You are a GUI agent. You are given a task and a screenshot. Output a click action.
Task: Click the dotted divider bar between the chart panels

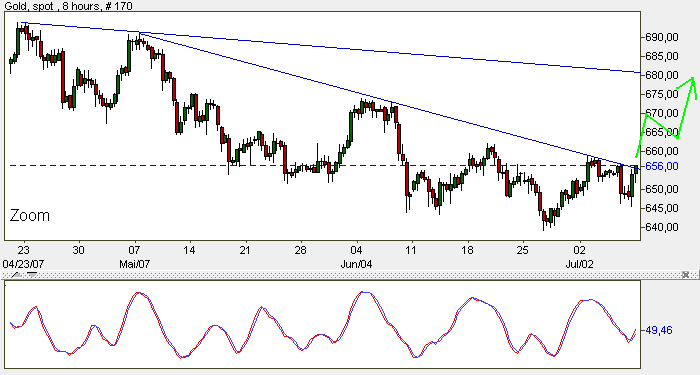[350, 275]
